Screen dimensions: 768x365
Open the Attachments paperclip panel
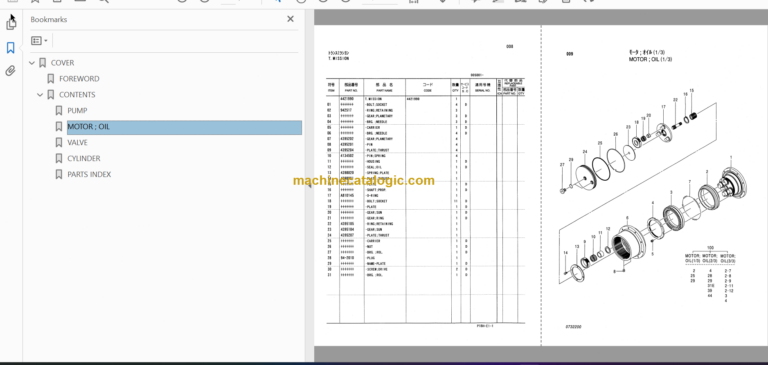point(10,71)
